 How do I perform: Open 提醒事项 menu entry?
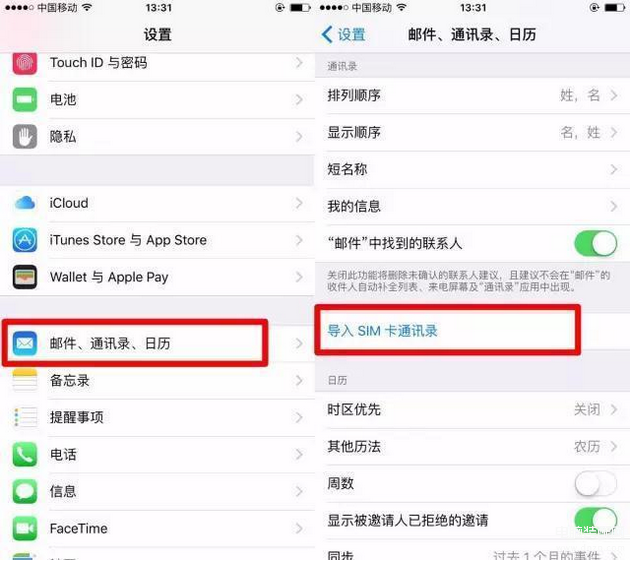[x=157, y=418]
